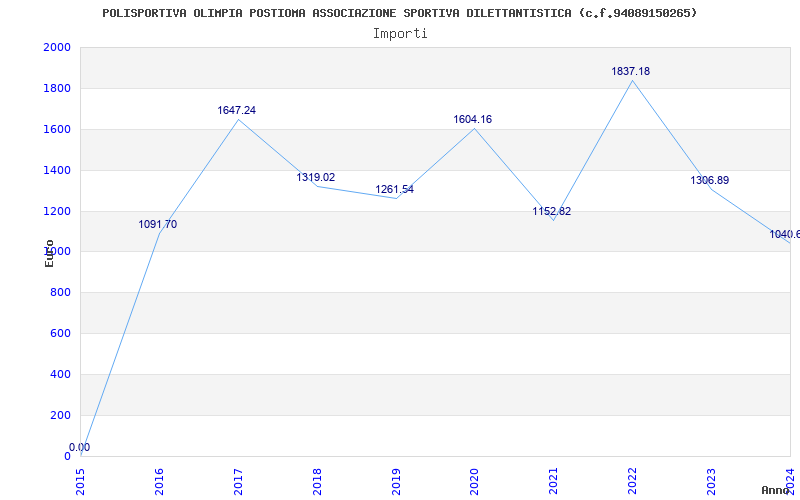Click the data label 1647.24
The width and height of the screenshot is (800, 500).
coord(237,110)
